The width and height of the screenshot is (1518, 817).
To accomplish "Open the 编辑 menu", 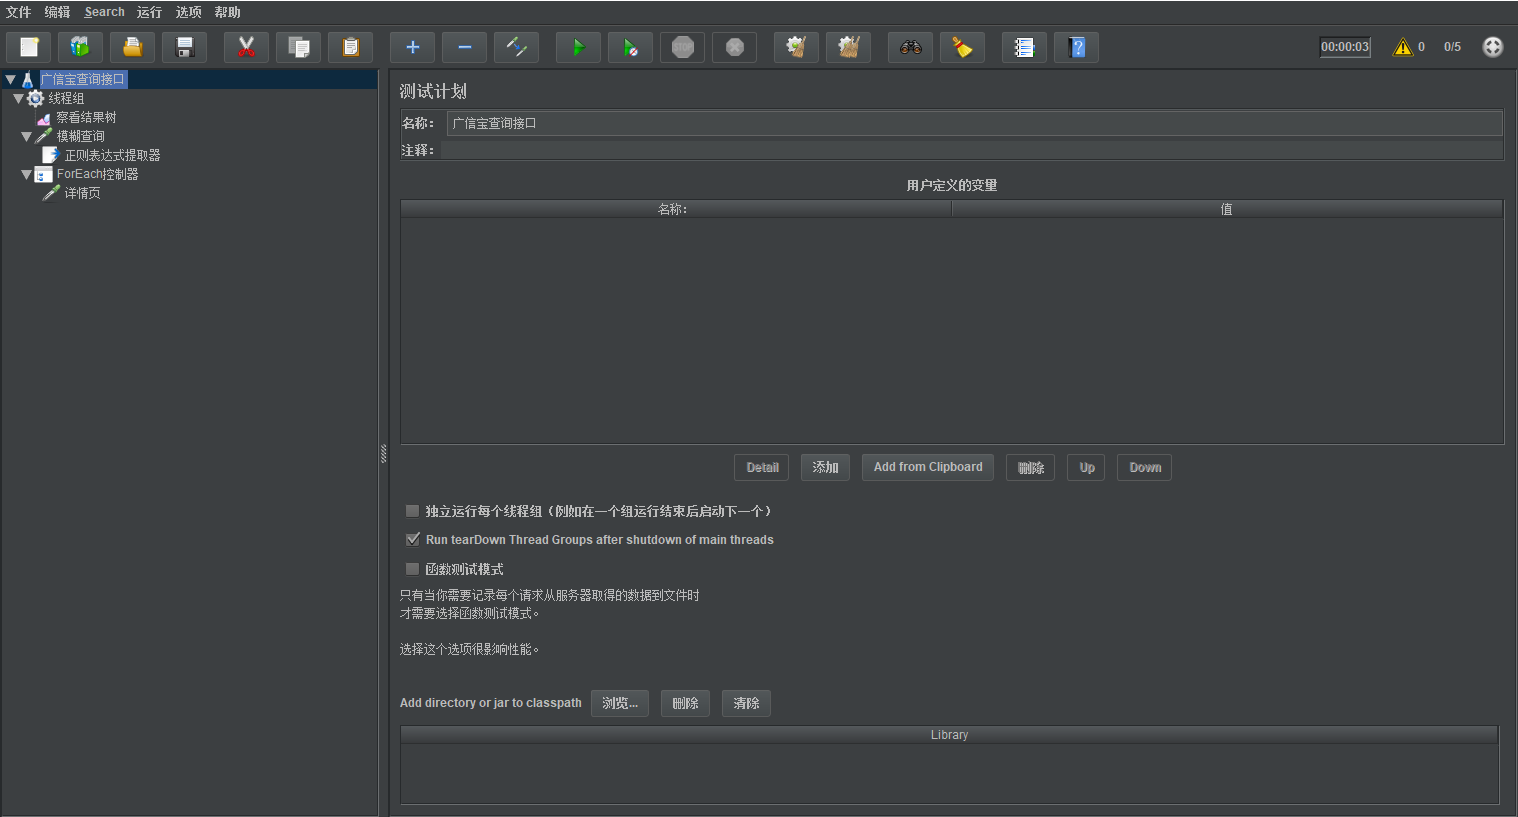I will 57,12.
